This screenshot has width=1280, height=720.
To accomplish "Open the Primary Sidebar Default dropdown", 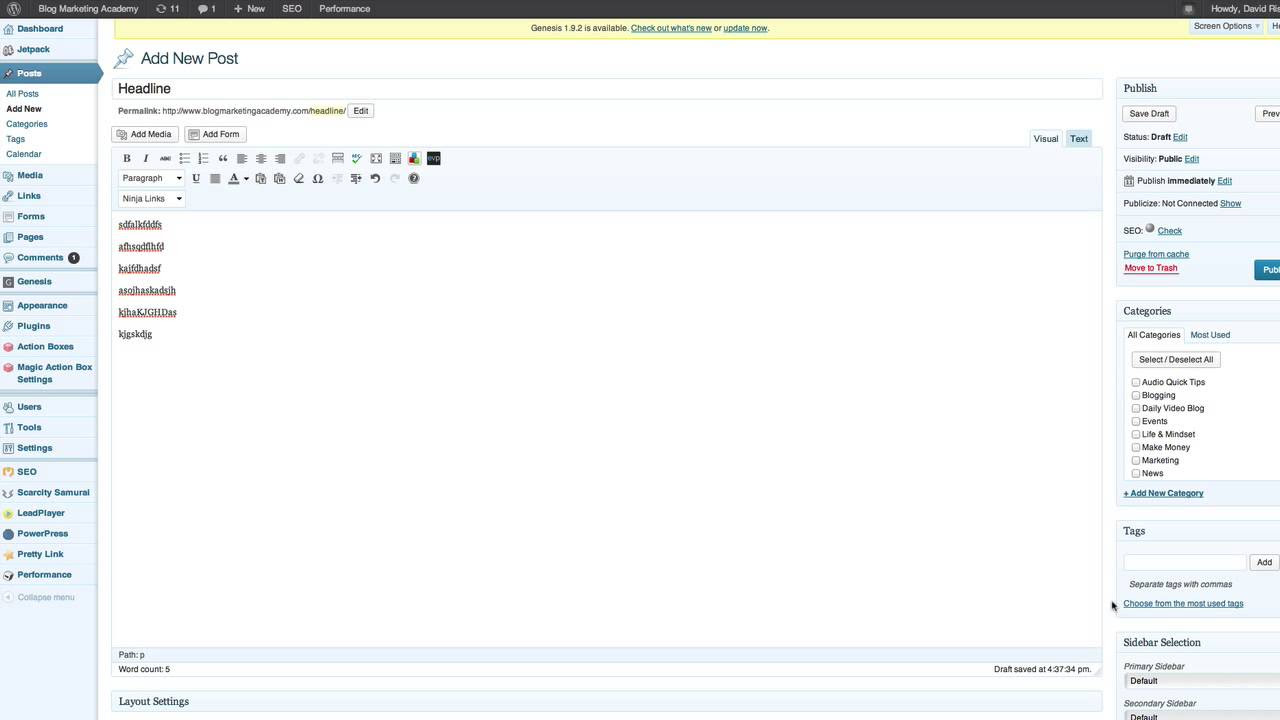I will [x=1202, y=681].
